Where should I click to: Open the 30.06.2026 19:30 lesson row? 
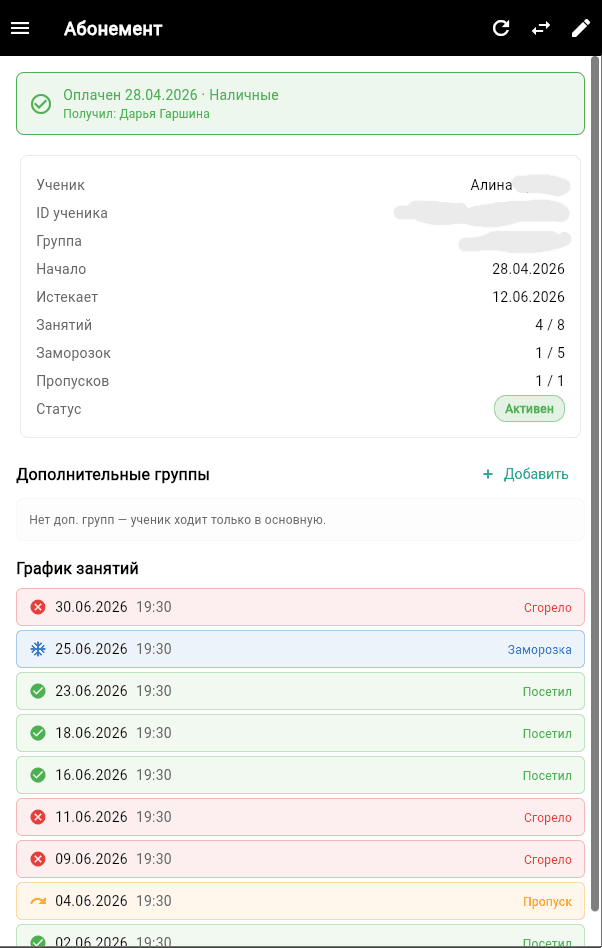coord(300,607)
